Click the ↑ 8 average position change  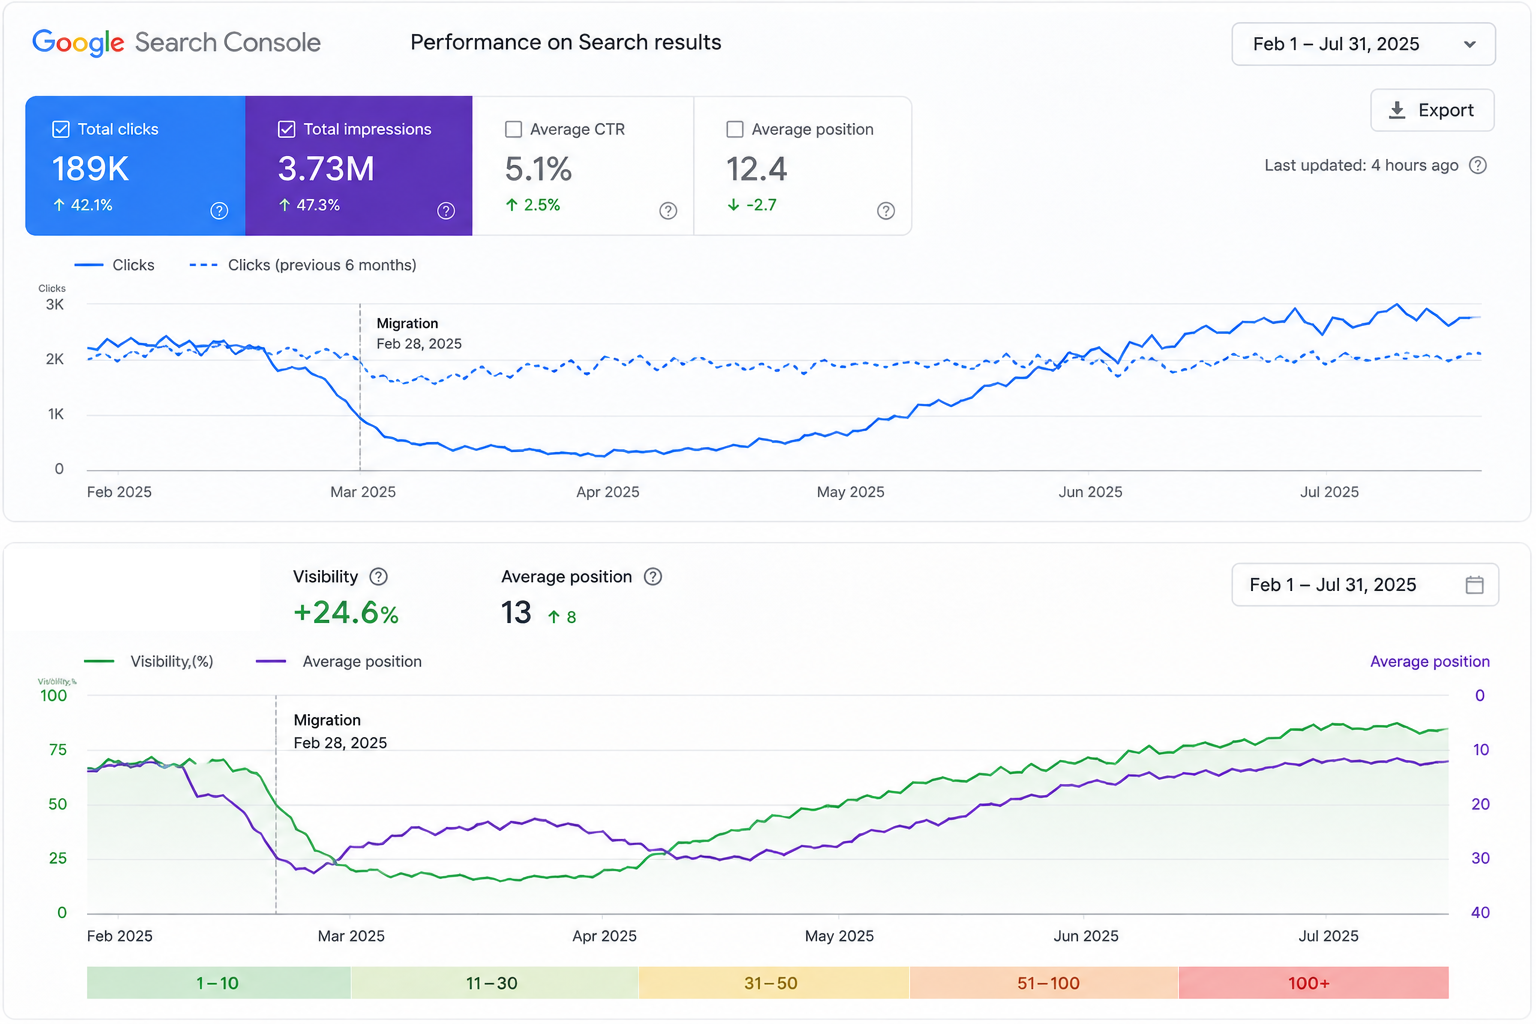click(562, 617)
